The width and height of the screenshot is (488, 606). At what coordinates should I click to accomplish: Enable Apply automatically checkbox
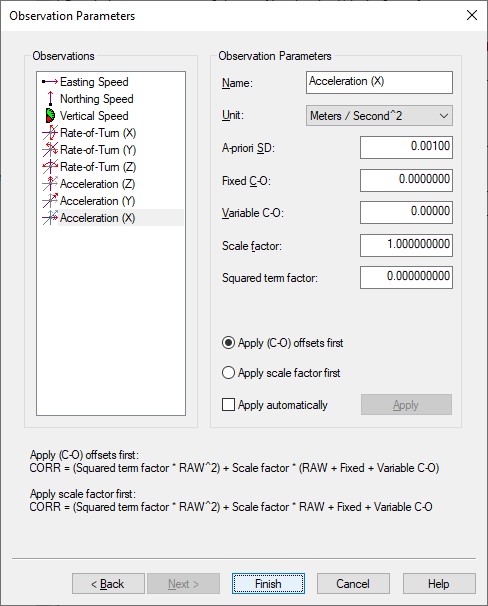pos(228,405)
